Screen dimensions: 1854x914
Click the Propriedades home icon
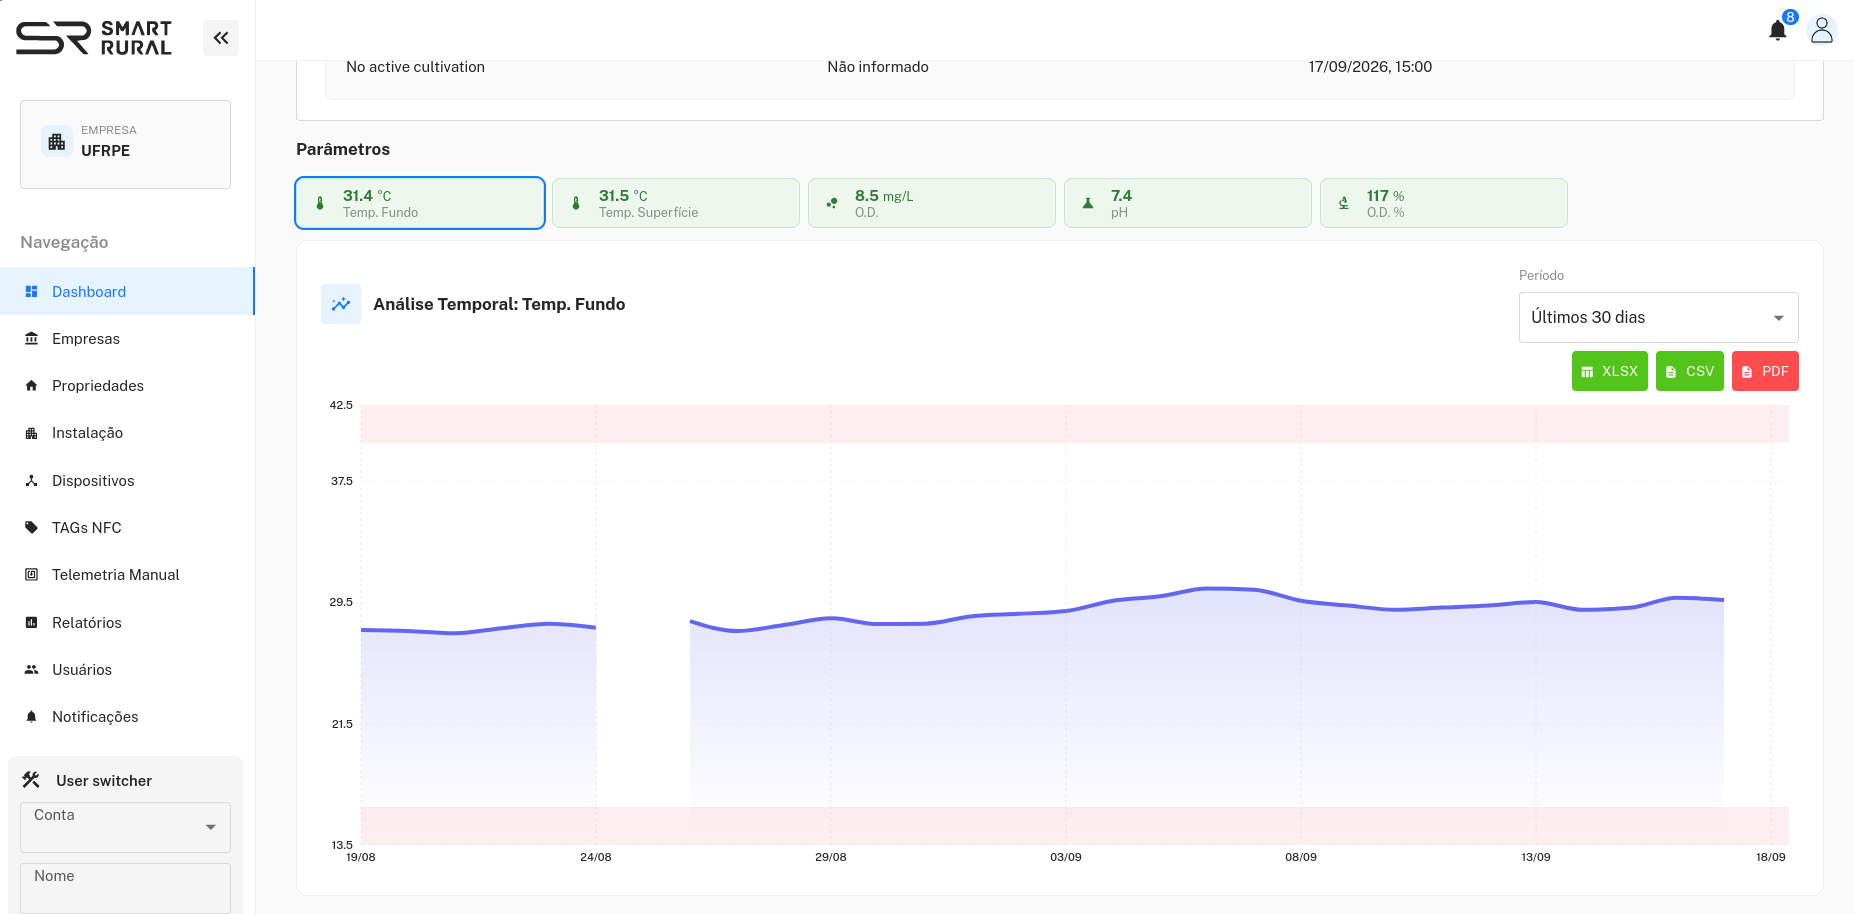pos(31,386)
